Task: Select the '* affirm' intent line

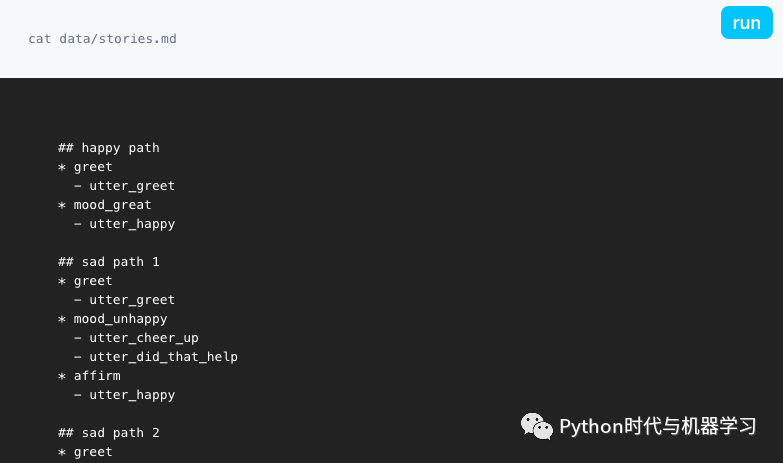Action: (96, 376)
